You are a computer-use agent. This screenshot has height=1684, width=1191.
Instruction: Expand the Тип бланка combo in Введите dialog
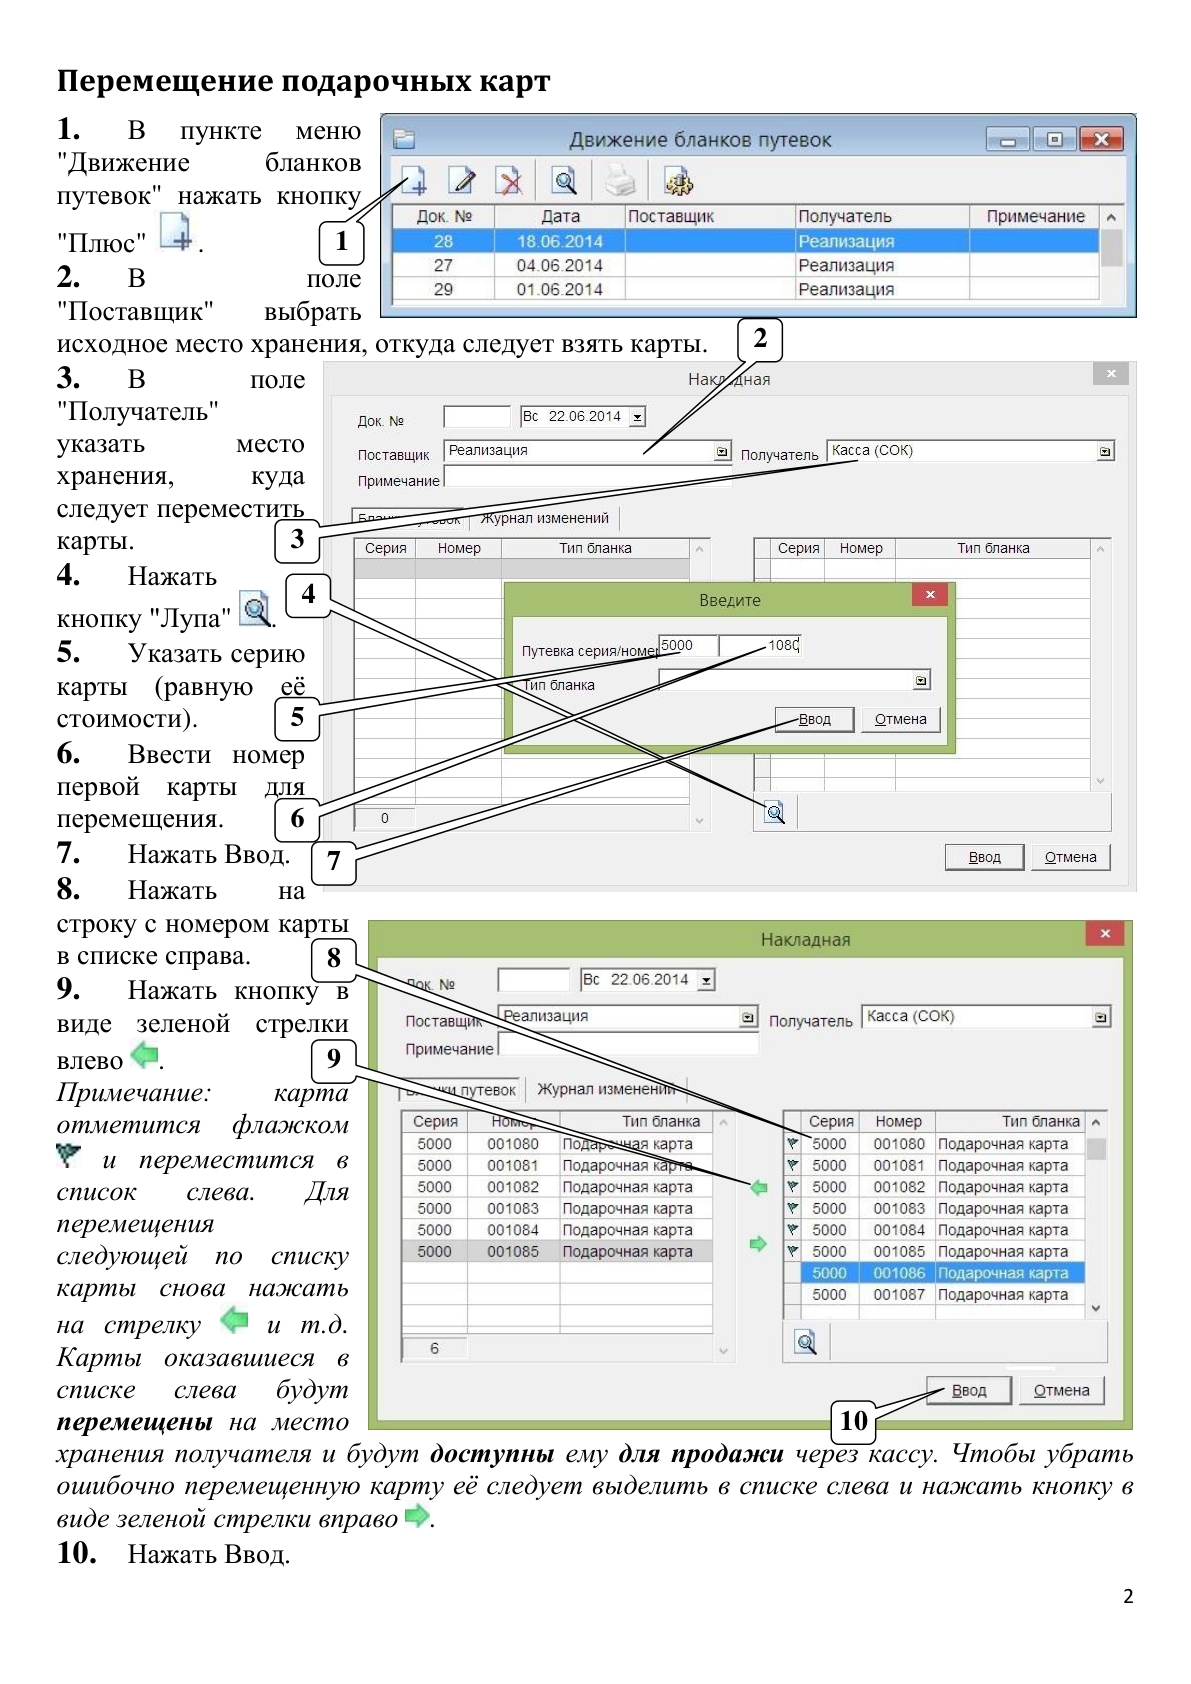pyautogui.click(x=921, y=681)
